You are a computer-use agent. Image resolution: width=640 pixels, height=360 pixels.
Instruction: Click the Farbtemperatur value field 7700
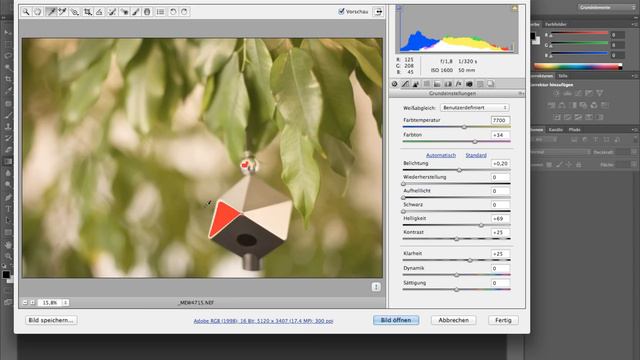point(500,120)
